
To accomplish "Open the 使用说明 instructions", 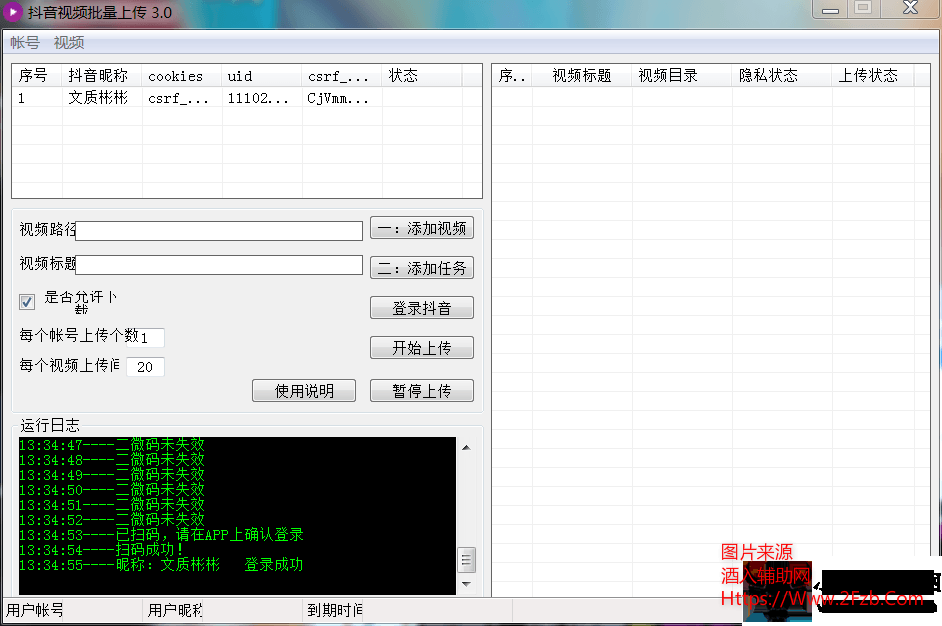I will [x=304, y=391].
